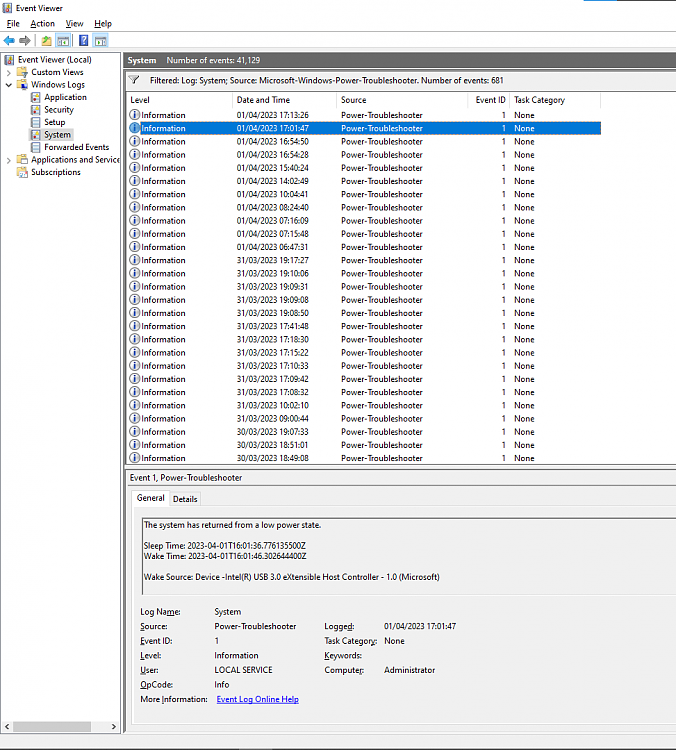Toggle the Show/Hide Console Tree toolbar button
Image resolution: width=676 pixels, height=750 pixels.
[x=63, y=41]
